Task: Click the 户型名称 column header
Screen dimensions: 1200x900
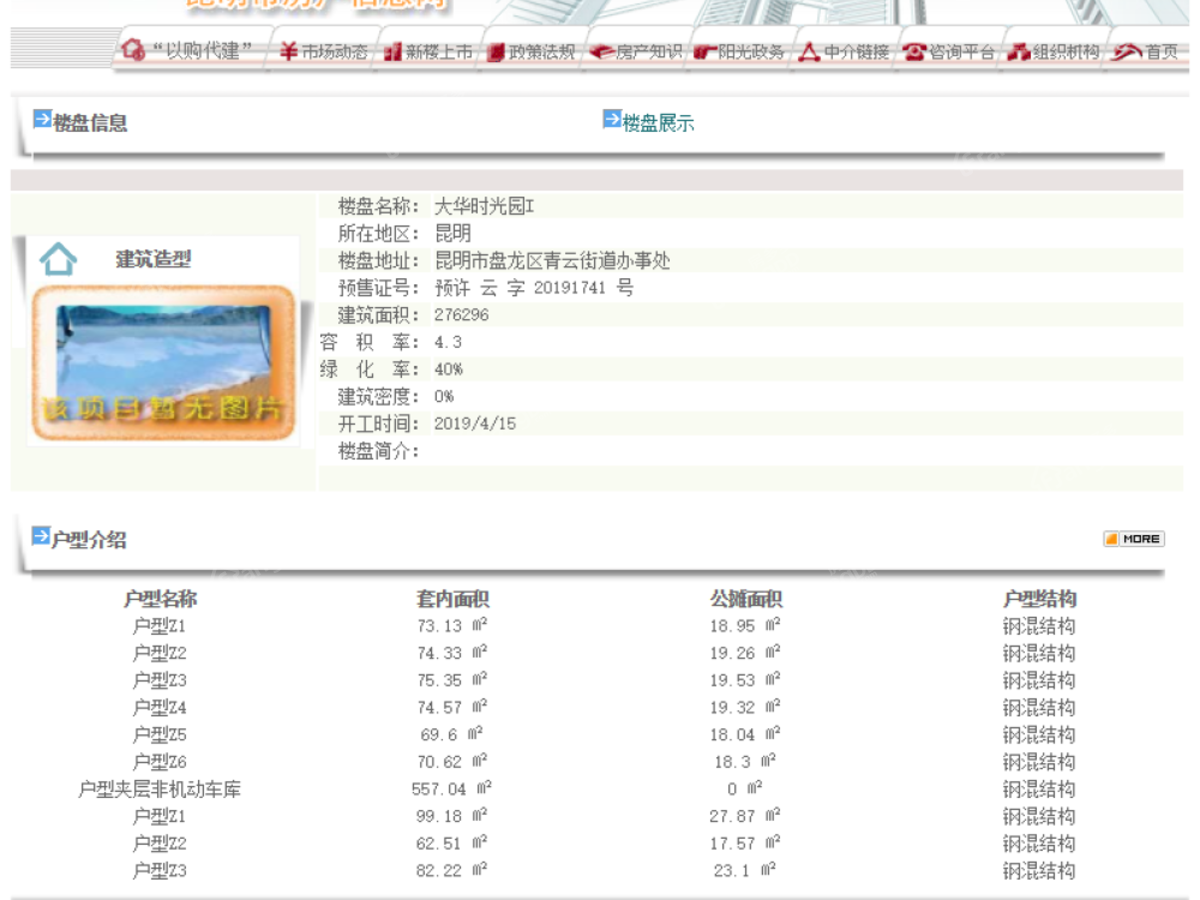Action: [160, 599]
